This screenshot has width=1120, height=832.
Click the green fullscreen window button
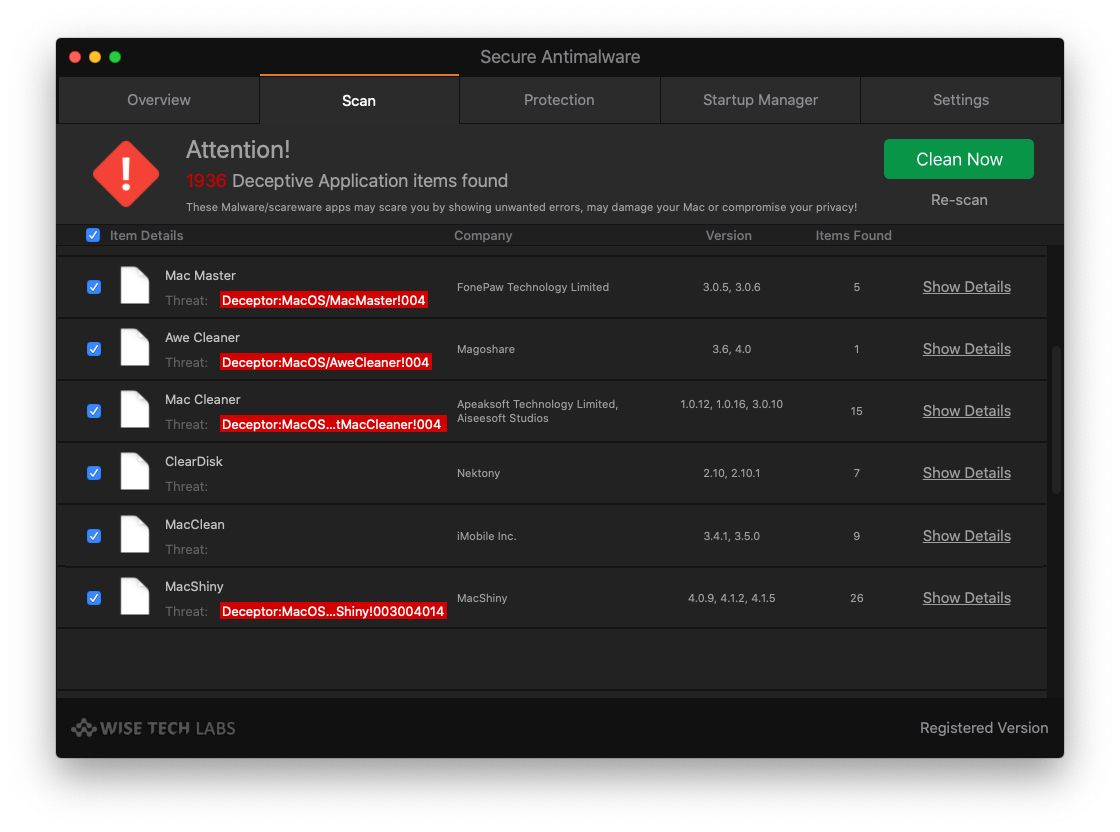115,57
